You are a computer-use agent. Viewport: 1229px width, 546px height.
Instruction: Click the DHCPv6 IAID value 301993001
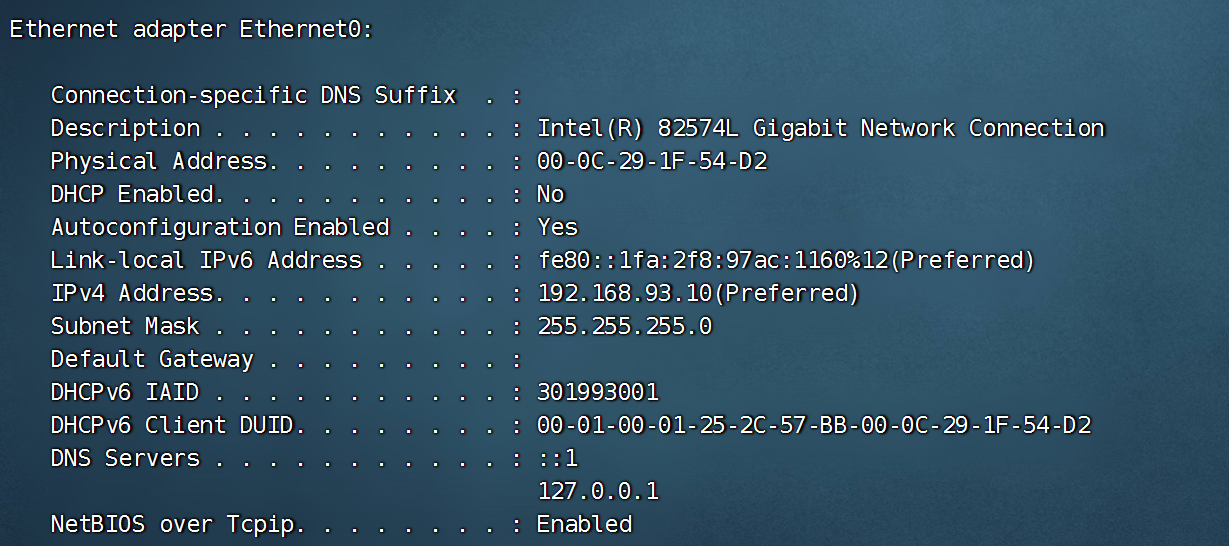pyautogui.click(x=598, y=392)
